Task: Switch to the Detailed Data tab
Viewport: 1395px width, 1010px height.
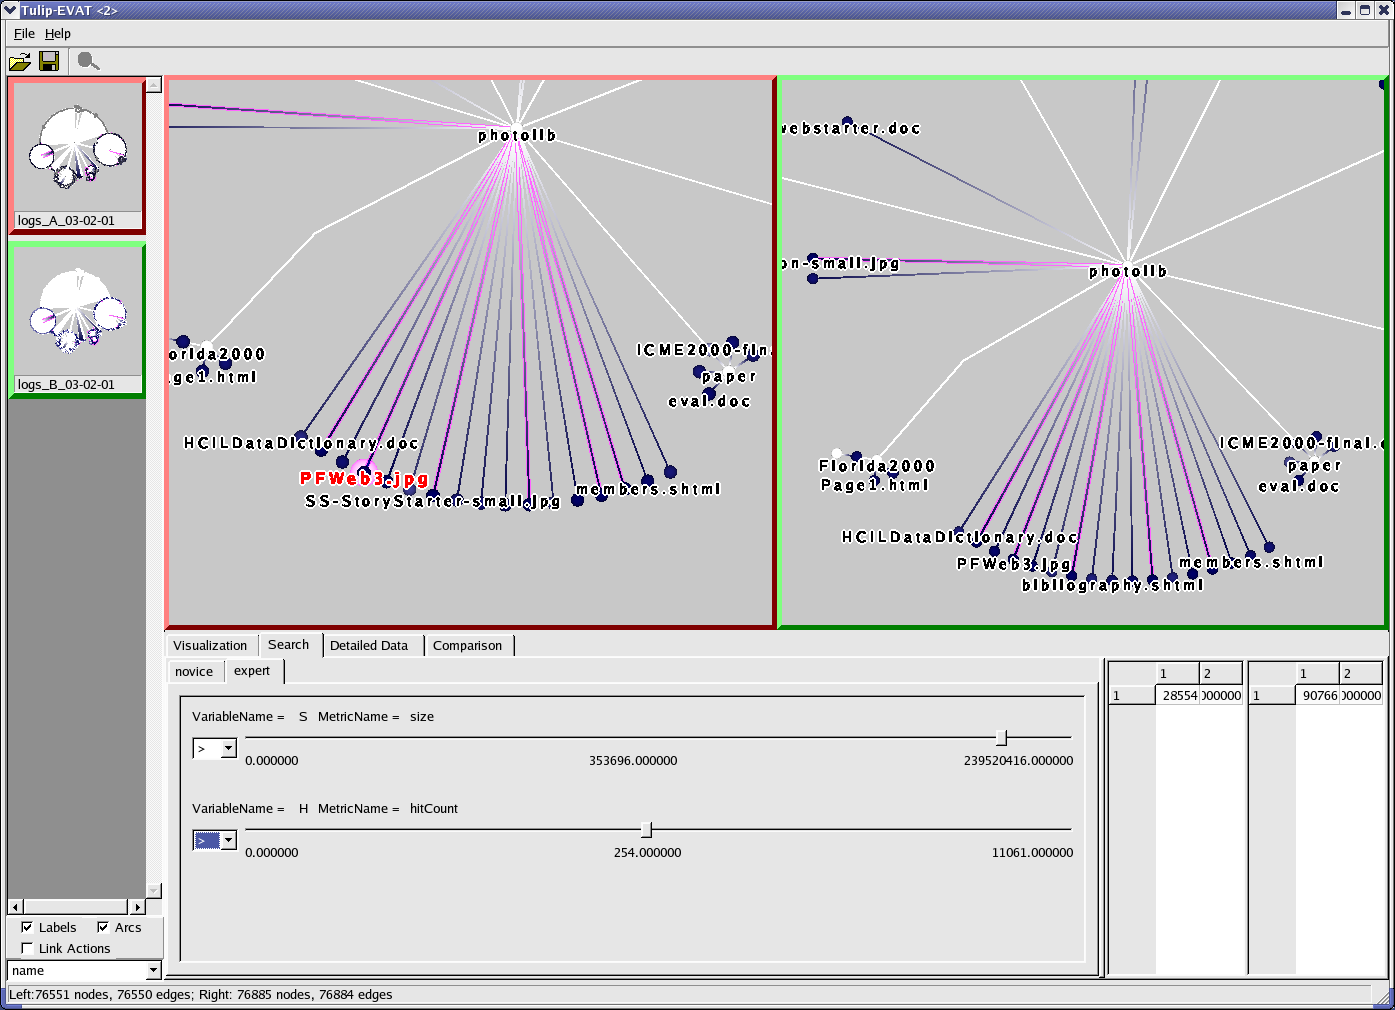Action: (369, 645)
